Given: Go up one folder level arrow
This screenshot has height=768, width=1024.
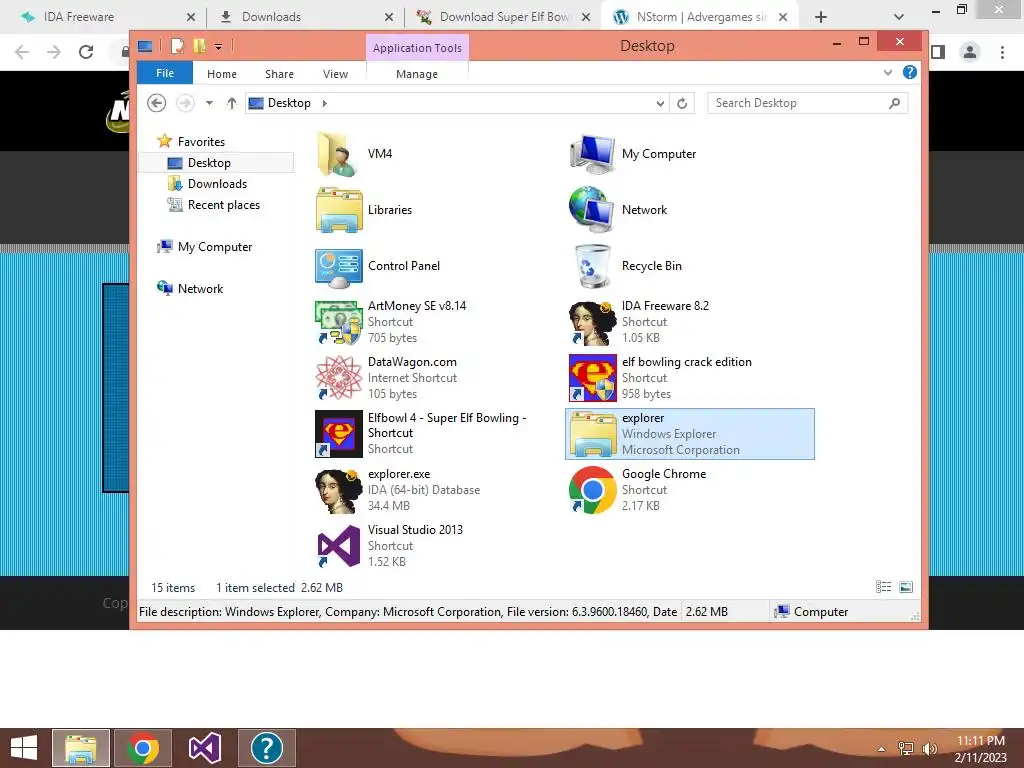Looking at the screenshot, I should (x=231, y=103).
